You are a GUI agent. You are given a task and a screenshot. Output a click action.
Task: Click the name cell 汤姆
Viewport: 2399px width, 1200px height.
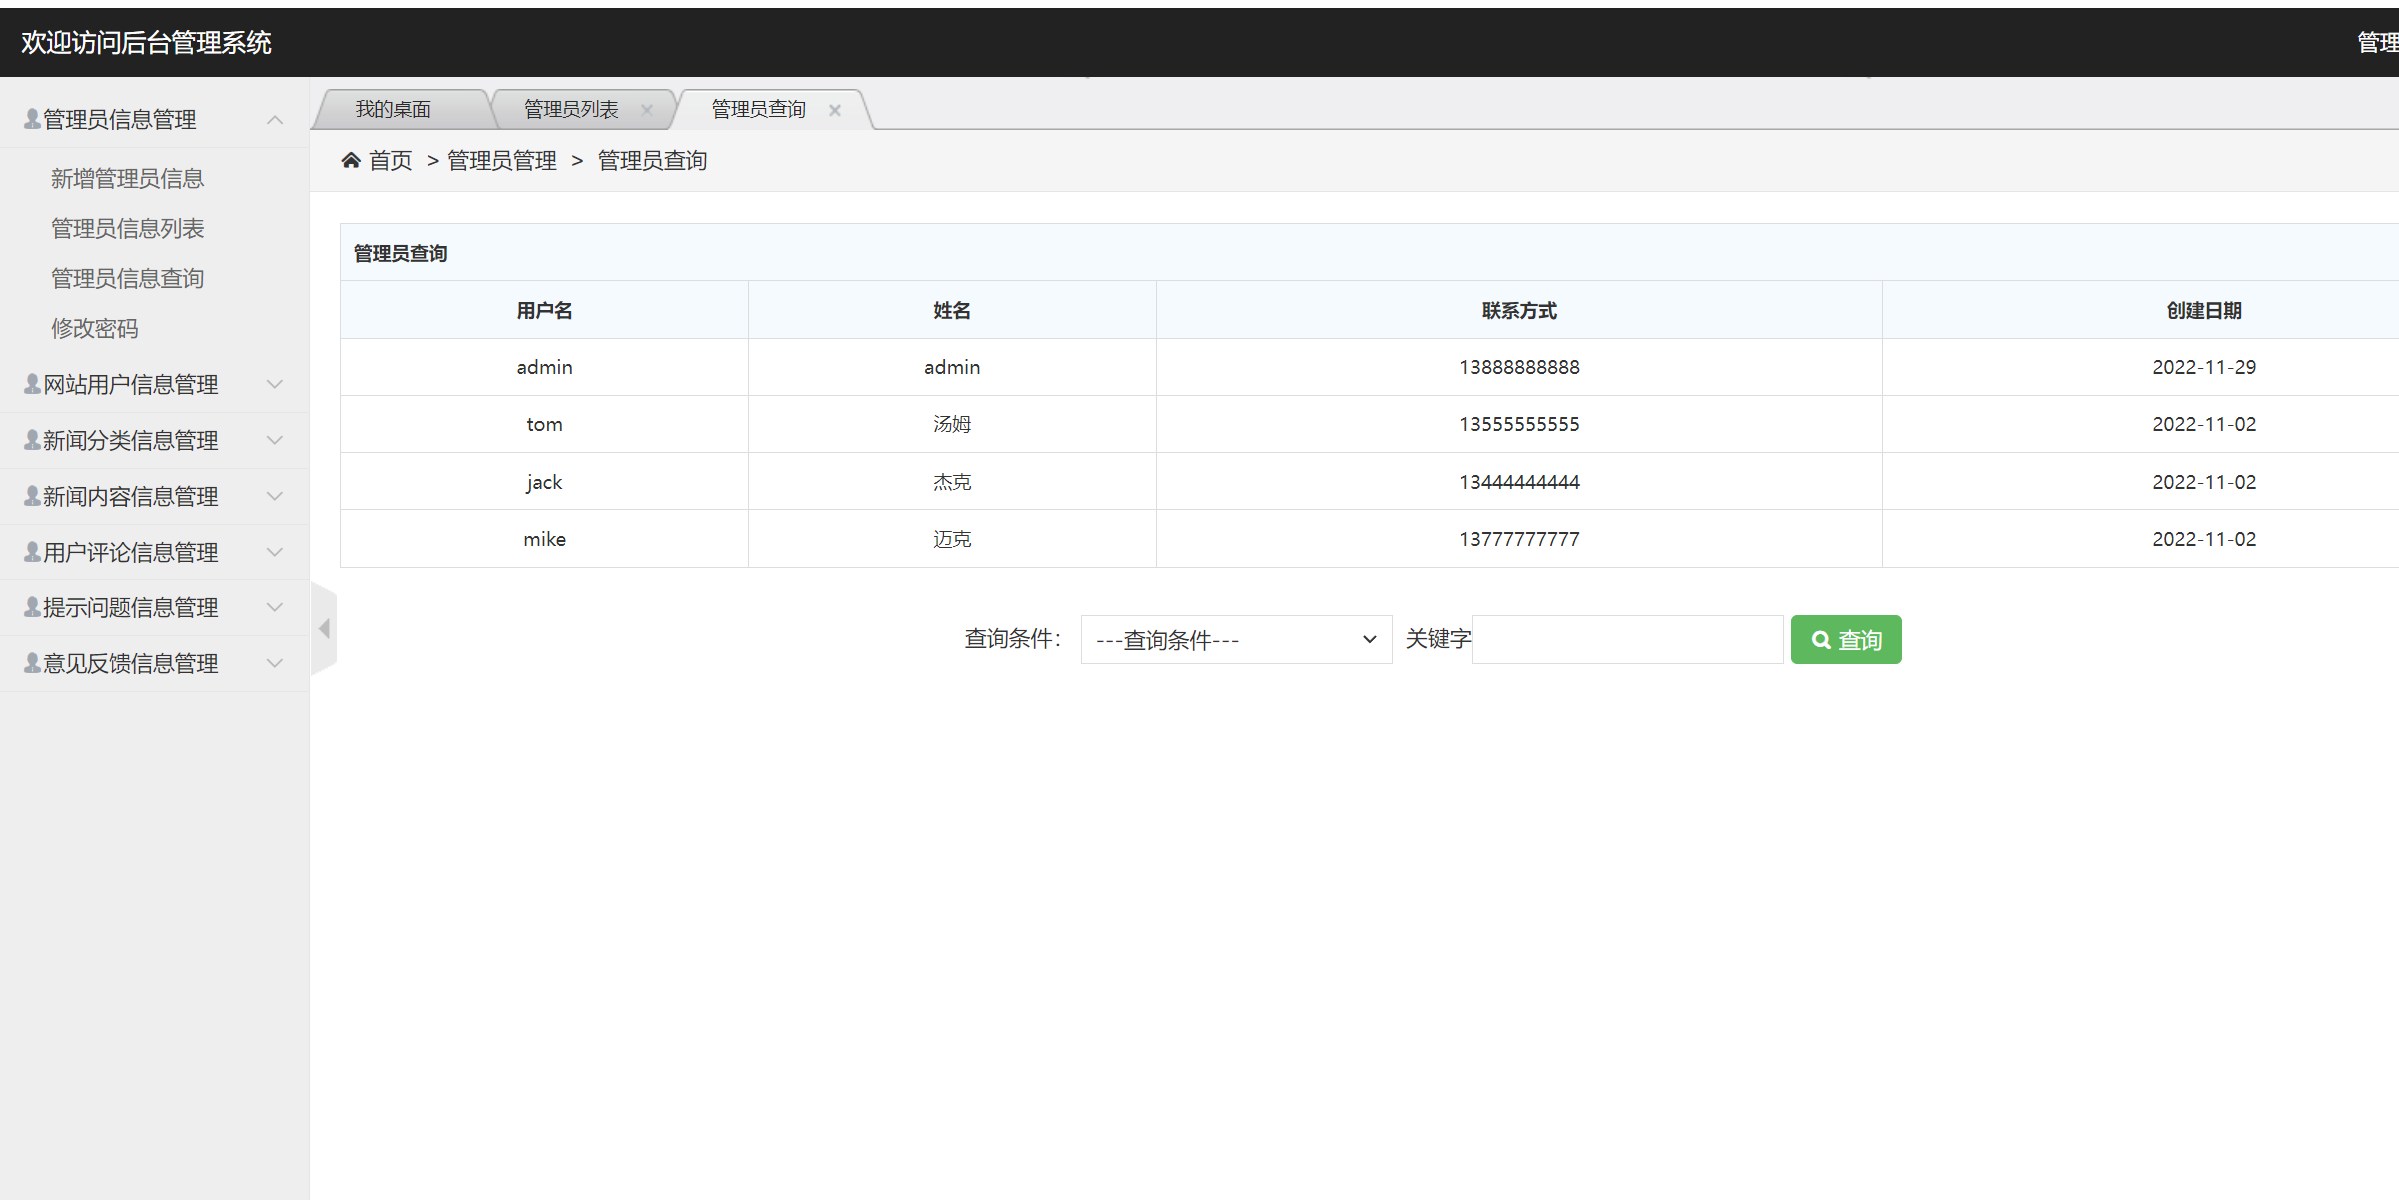[x=952, y=424]
